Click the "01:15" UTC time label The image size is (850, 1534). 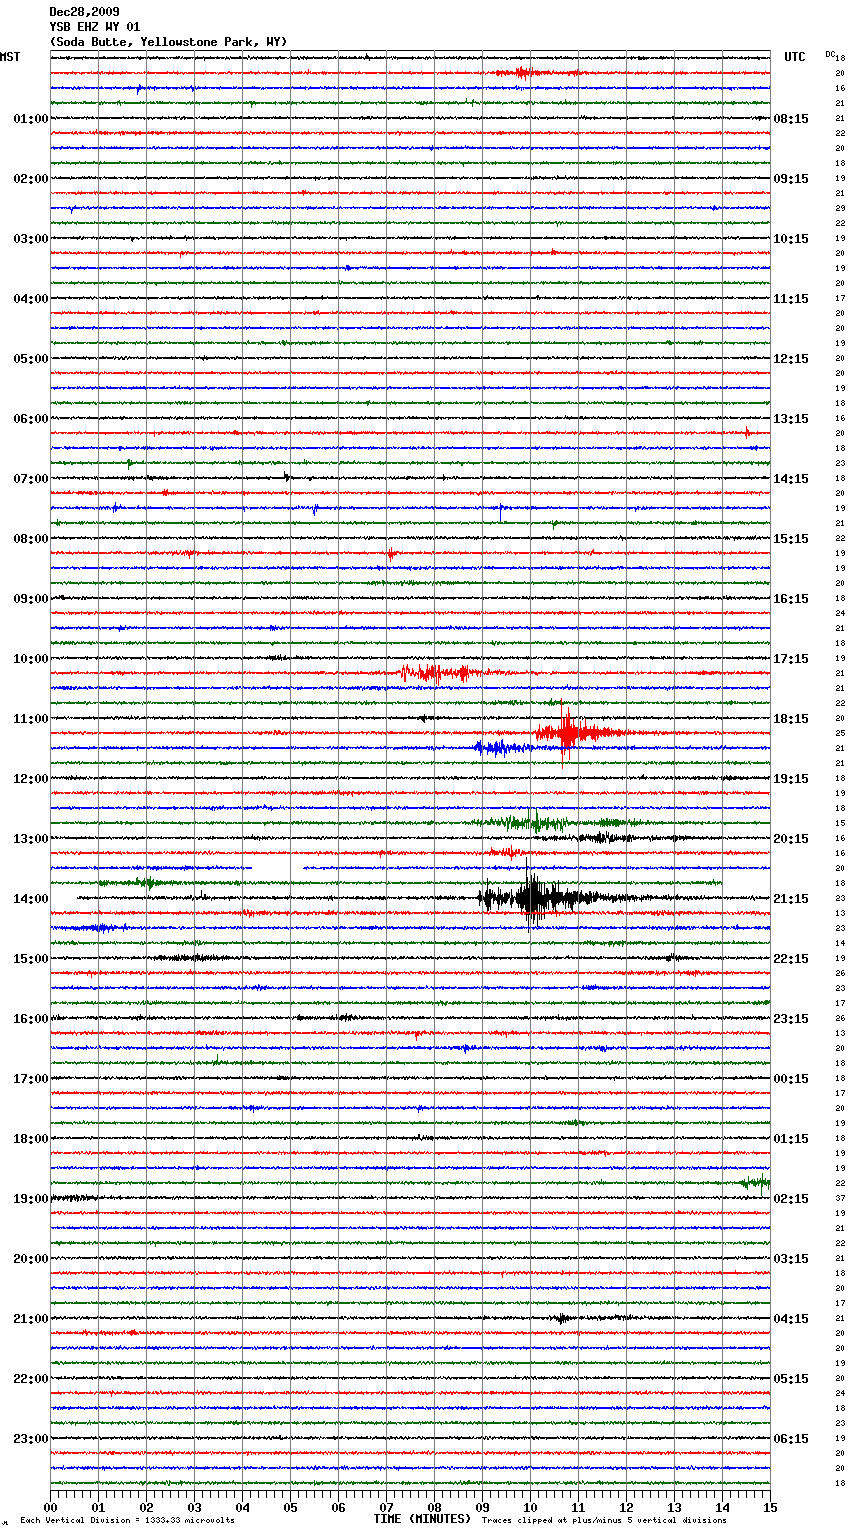pos(791,1139)
